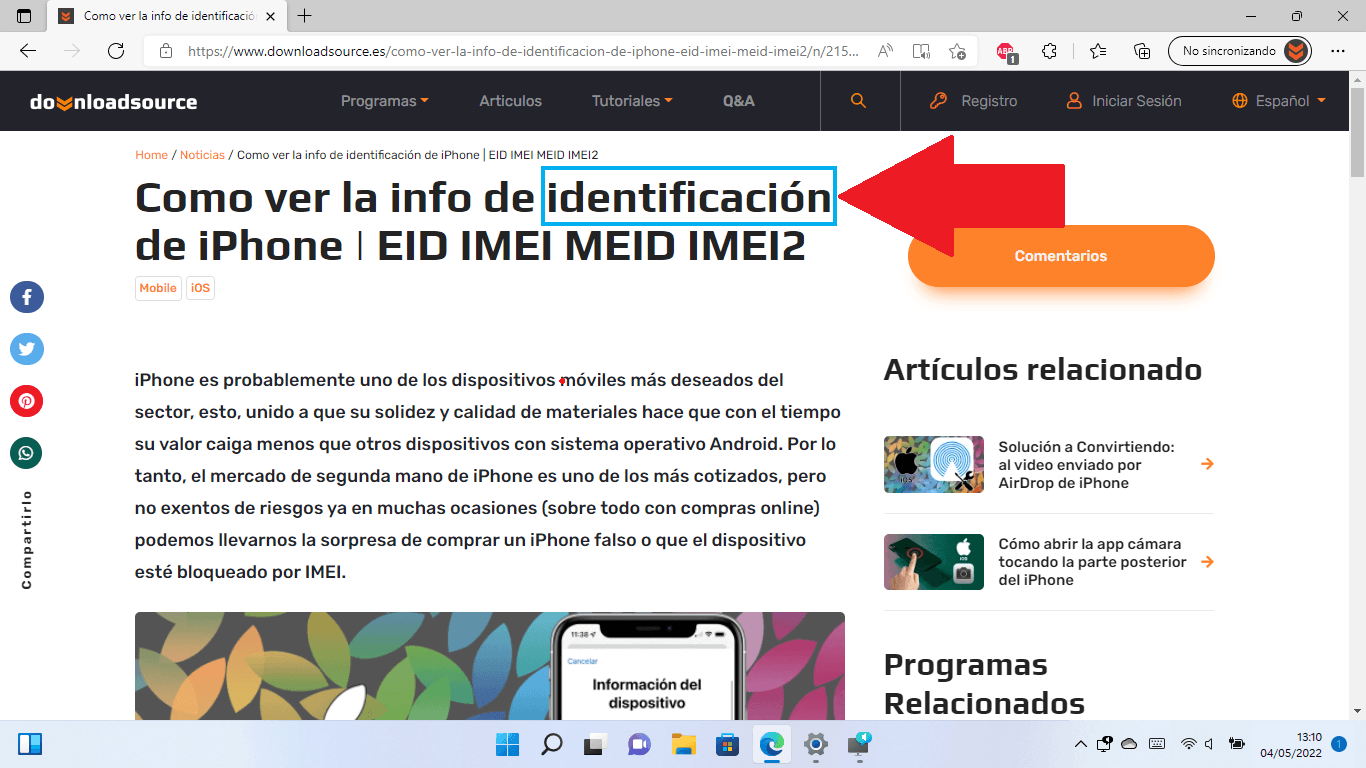Click the iPhone article hero image
Screen dimensions: 1366x768
[490, 666]
